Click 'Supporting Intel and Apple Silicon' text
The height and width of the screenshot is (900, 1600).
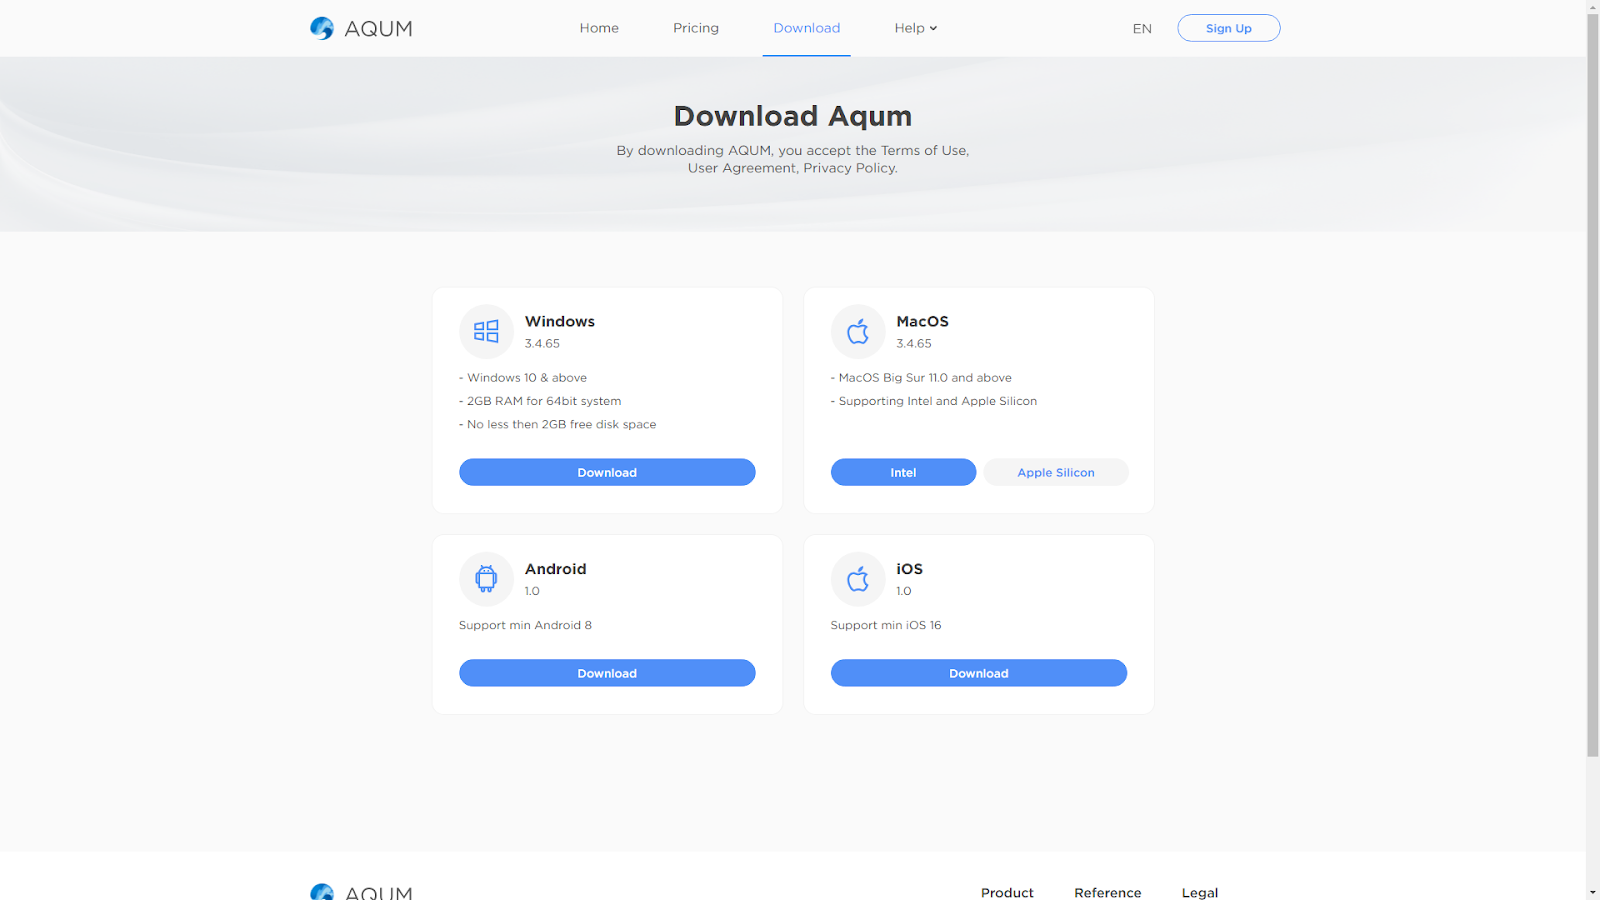click(x=934, y=401)
